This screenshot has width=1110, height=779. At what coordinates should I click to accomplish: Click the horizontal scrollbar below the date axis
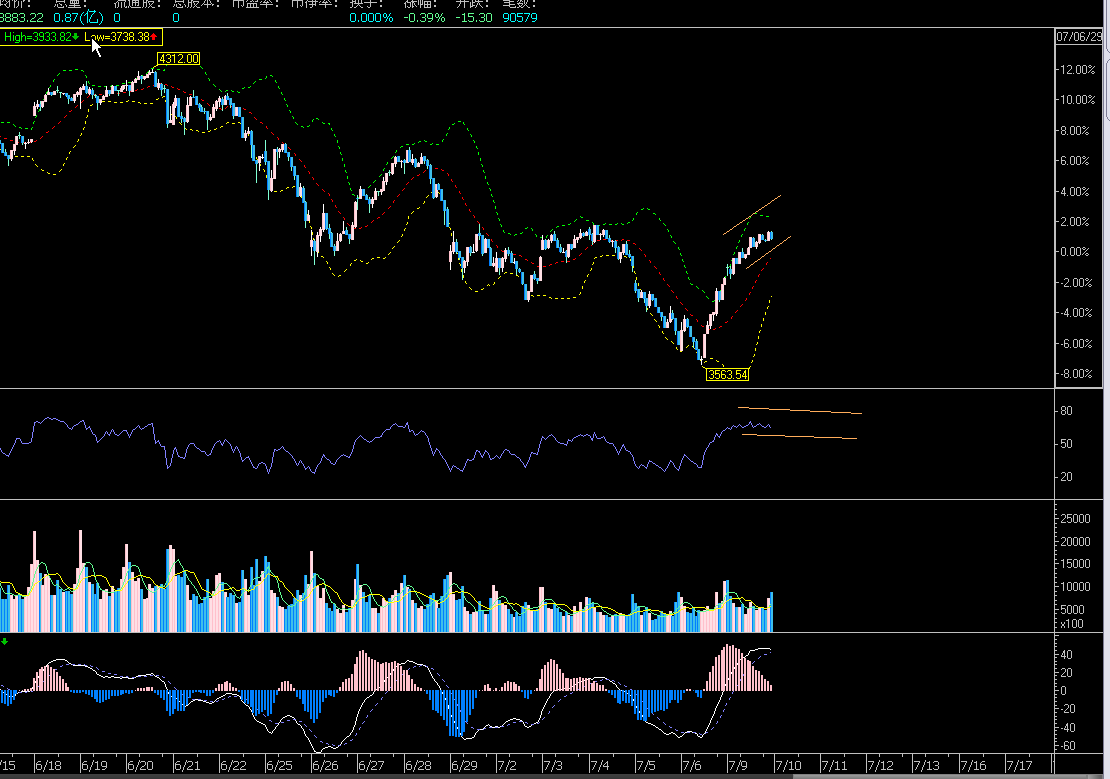pos(552,776)
